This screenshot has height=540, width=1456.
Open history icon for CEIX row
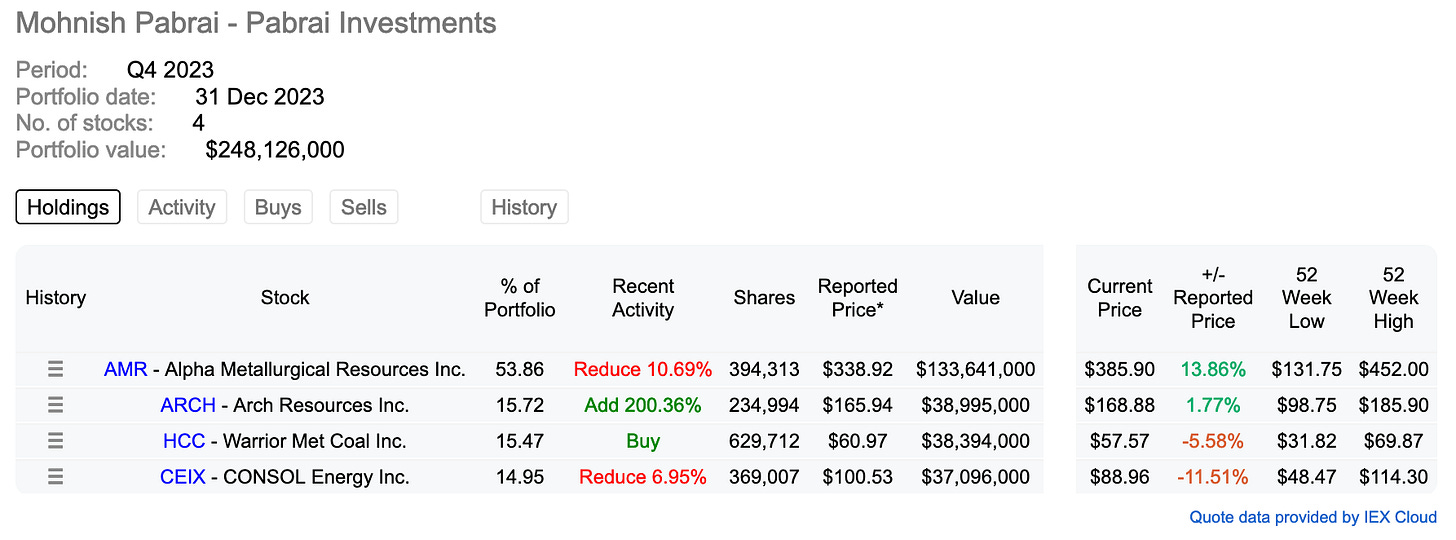pyautogui.click(x=56, y=478)
